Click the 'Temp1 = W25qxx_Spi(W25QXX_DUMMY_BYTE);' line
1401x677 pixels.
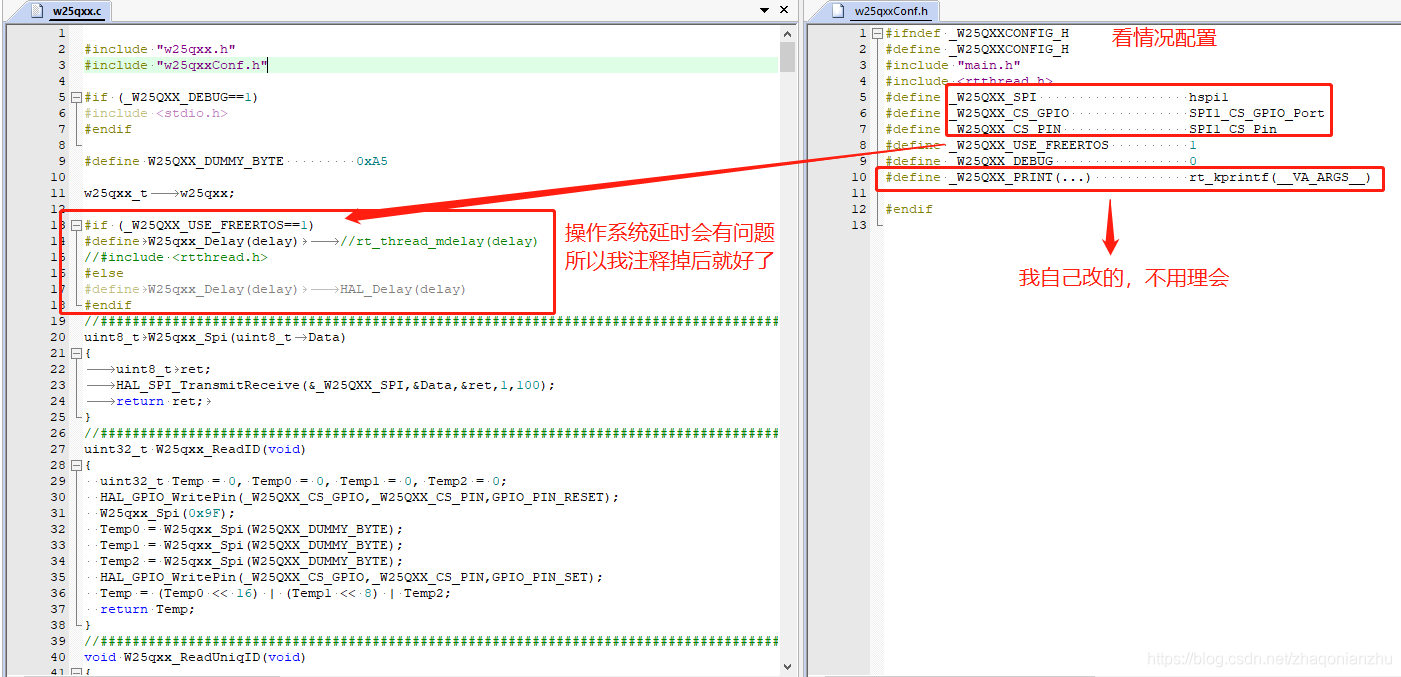(251, 545)
